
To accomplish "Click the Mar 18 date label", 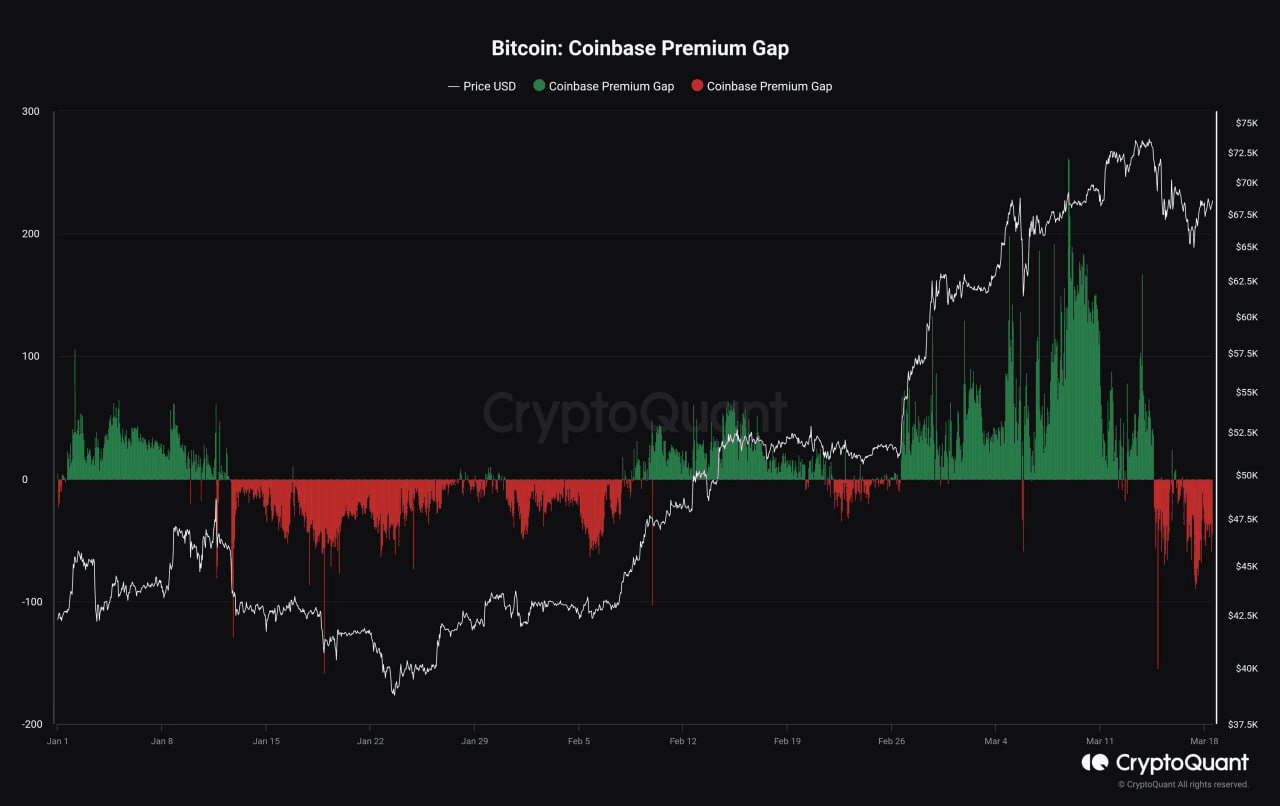I will pos(1203,742).
